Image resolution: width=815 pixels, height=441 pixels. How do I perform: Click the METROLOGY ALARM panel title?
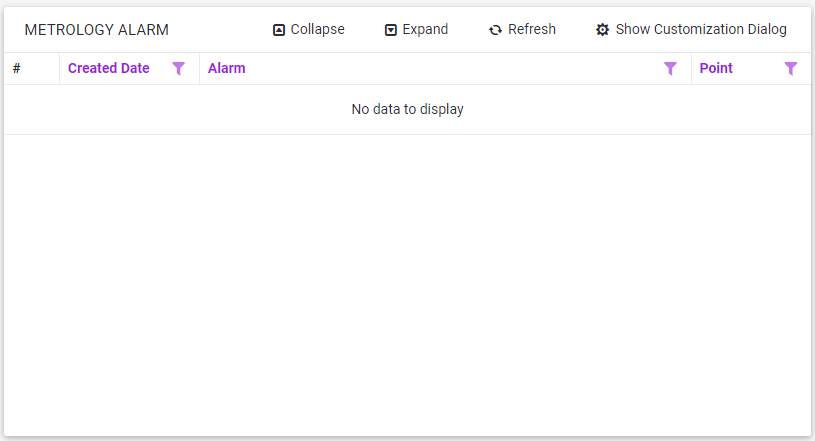click(x=96, y=30)
